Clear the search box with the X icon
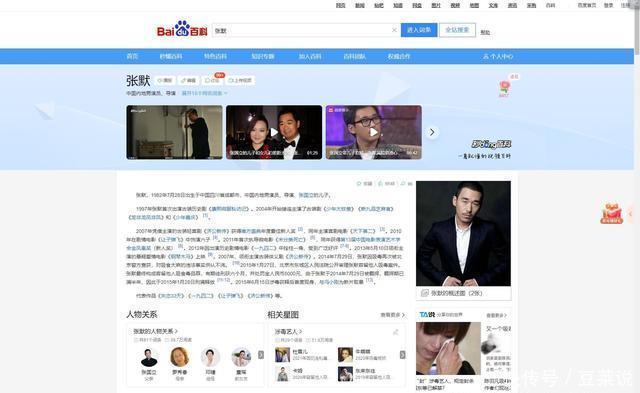Screen dimensions: 640x393 394,30
